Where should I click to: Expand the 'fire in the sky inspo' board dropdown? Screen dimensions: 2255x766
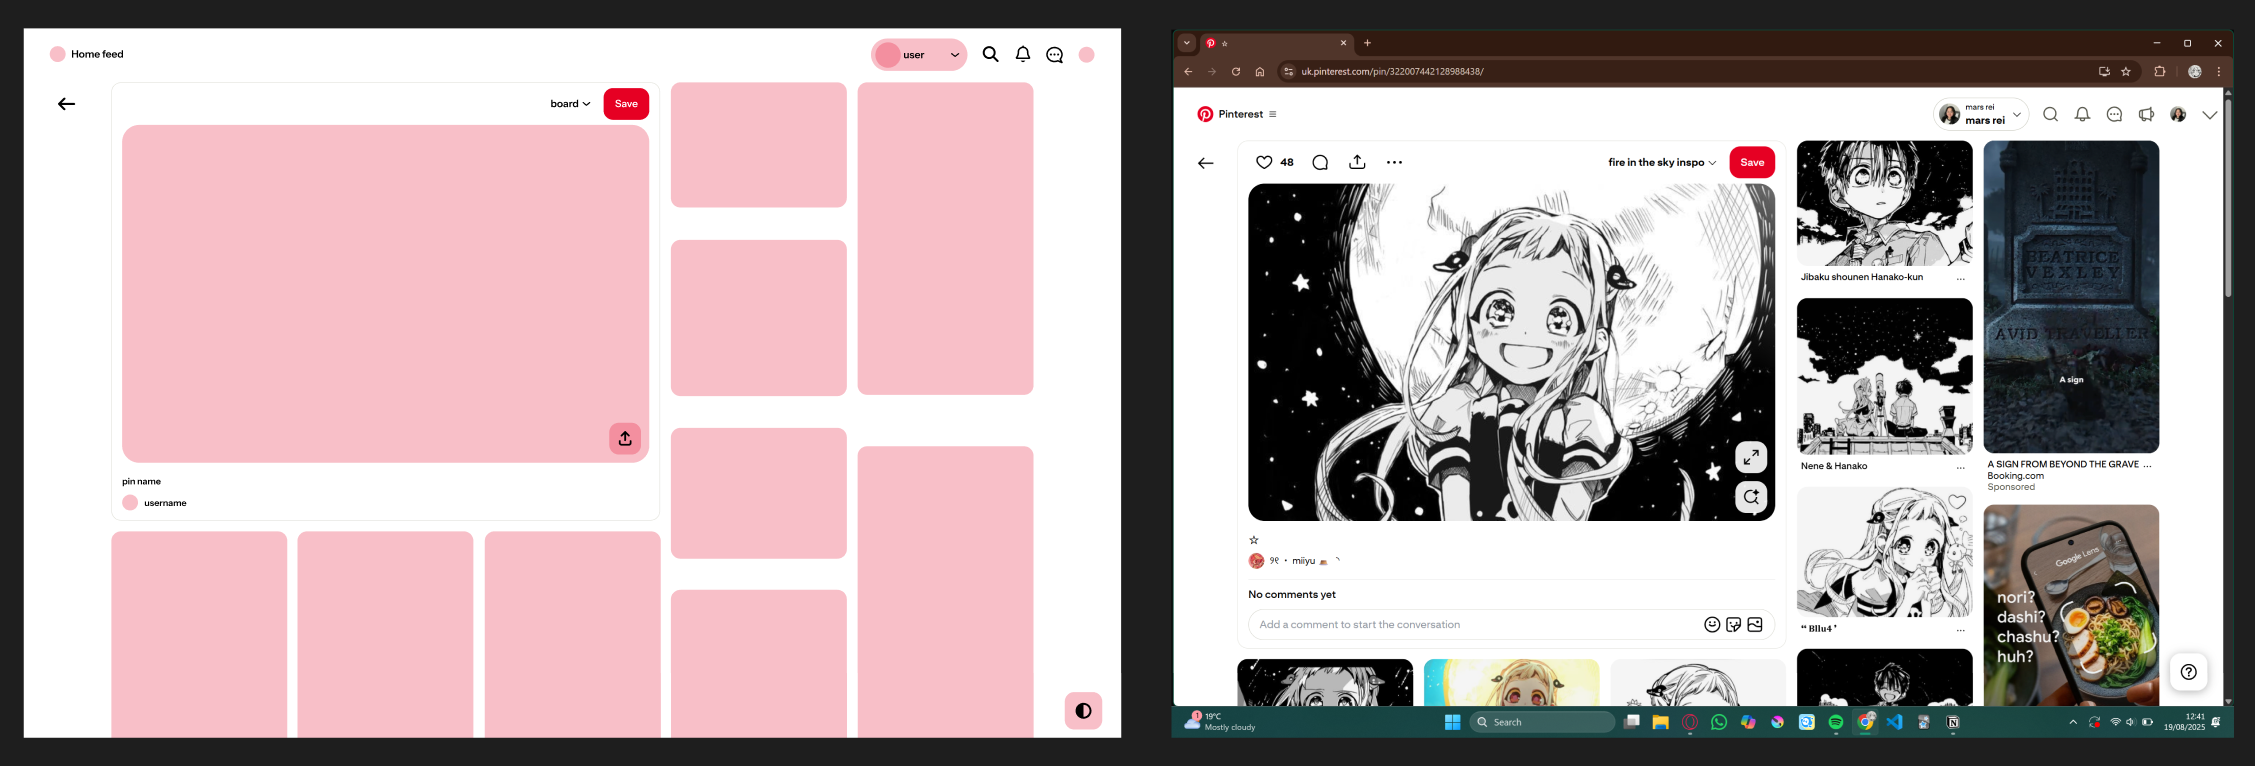[1661, 162]
